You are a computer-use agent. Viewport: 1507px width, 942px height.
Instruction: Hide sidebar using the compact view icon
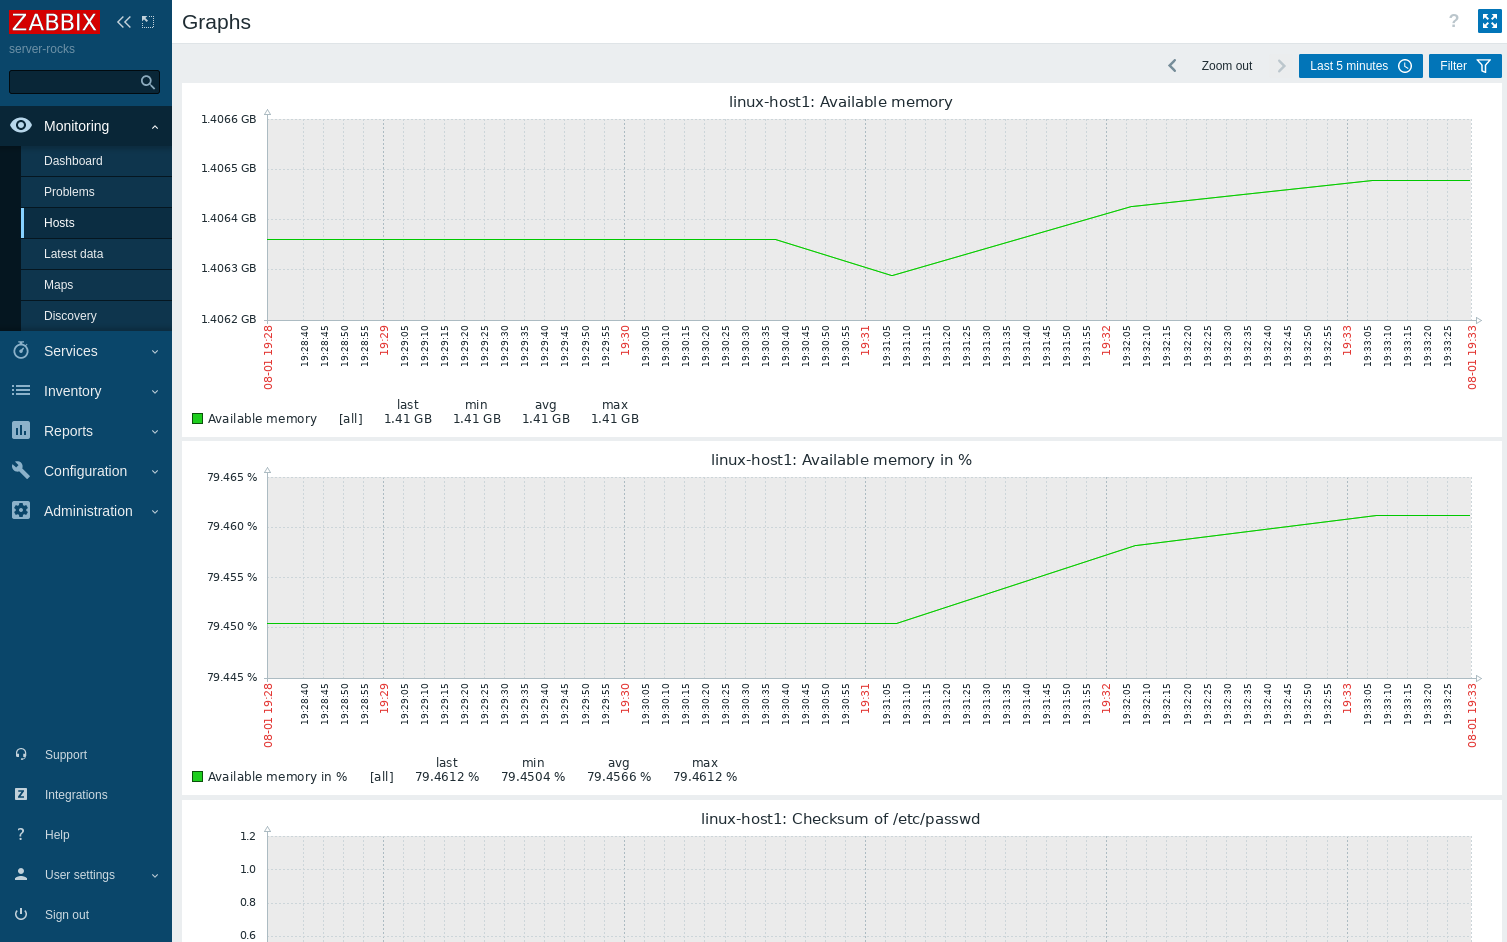[148, 22]
